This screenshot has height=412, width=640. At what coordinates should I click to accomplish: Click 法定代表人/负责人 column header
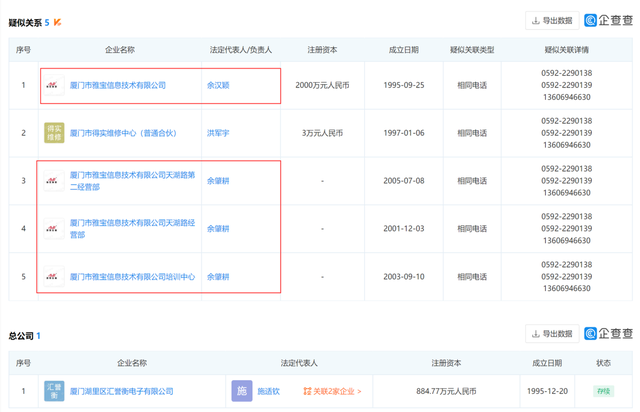point(241,50)
